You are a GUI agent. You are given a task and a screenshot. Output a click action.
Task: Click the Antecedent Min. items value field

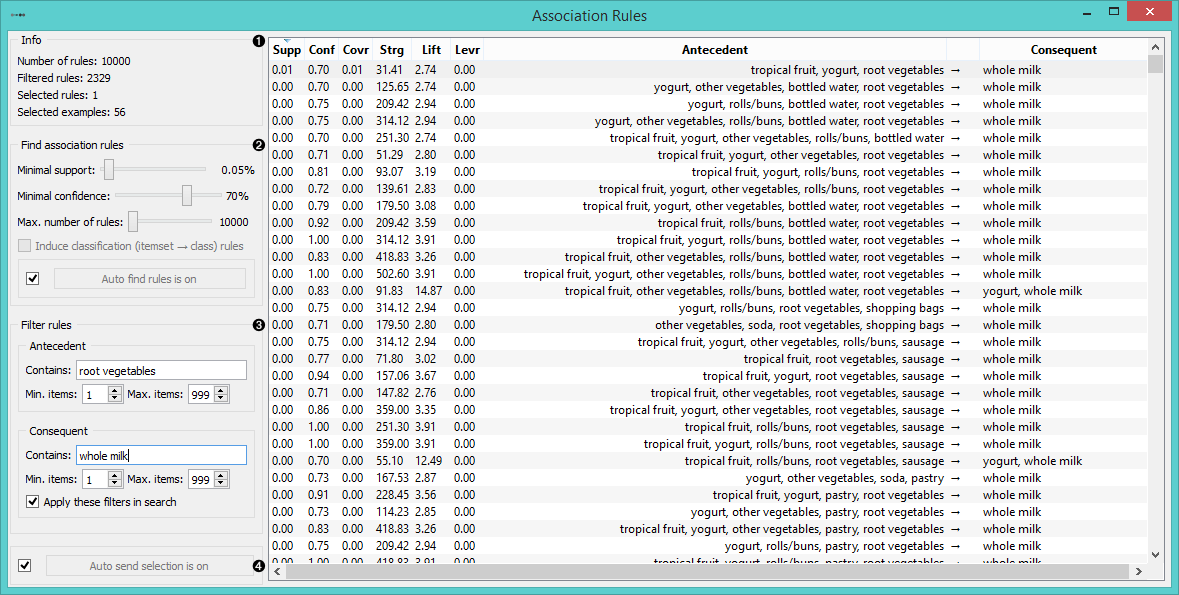[x=95, y=394]
